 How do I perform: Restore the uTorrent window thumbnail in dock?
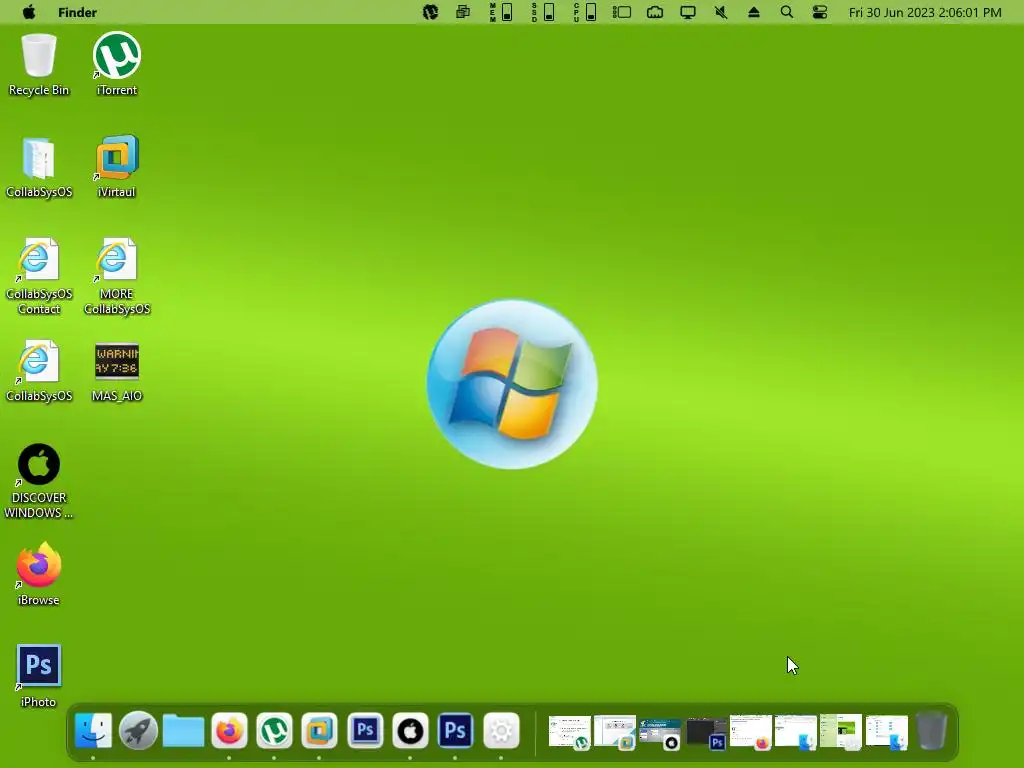click(569, 731)
